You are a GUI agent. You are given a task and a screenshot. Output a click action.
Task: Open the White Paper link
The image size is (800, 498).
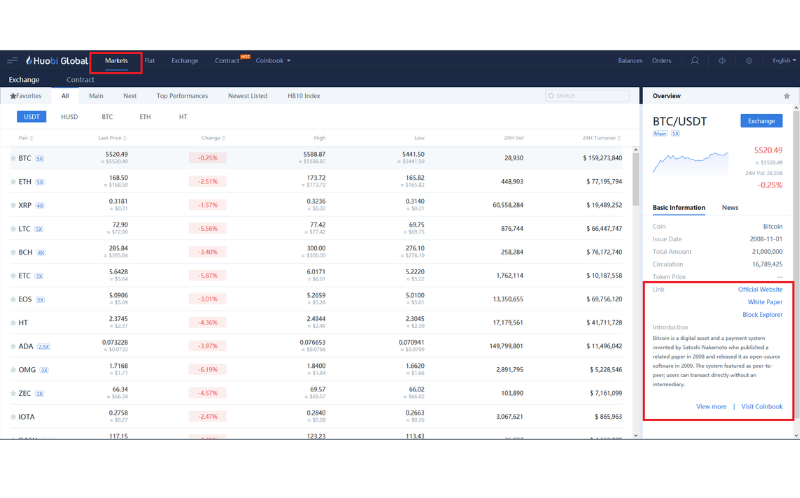point(765,302)
